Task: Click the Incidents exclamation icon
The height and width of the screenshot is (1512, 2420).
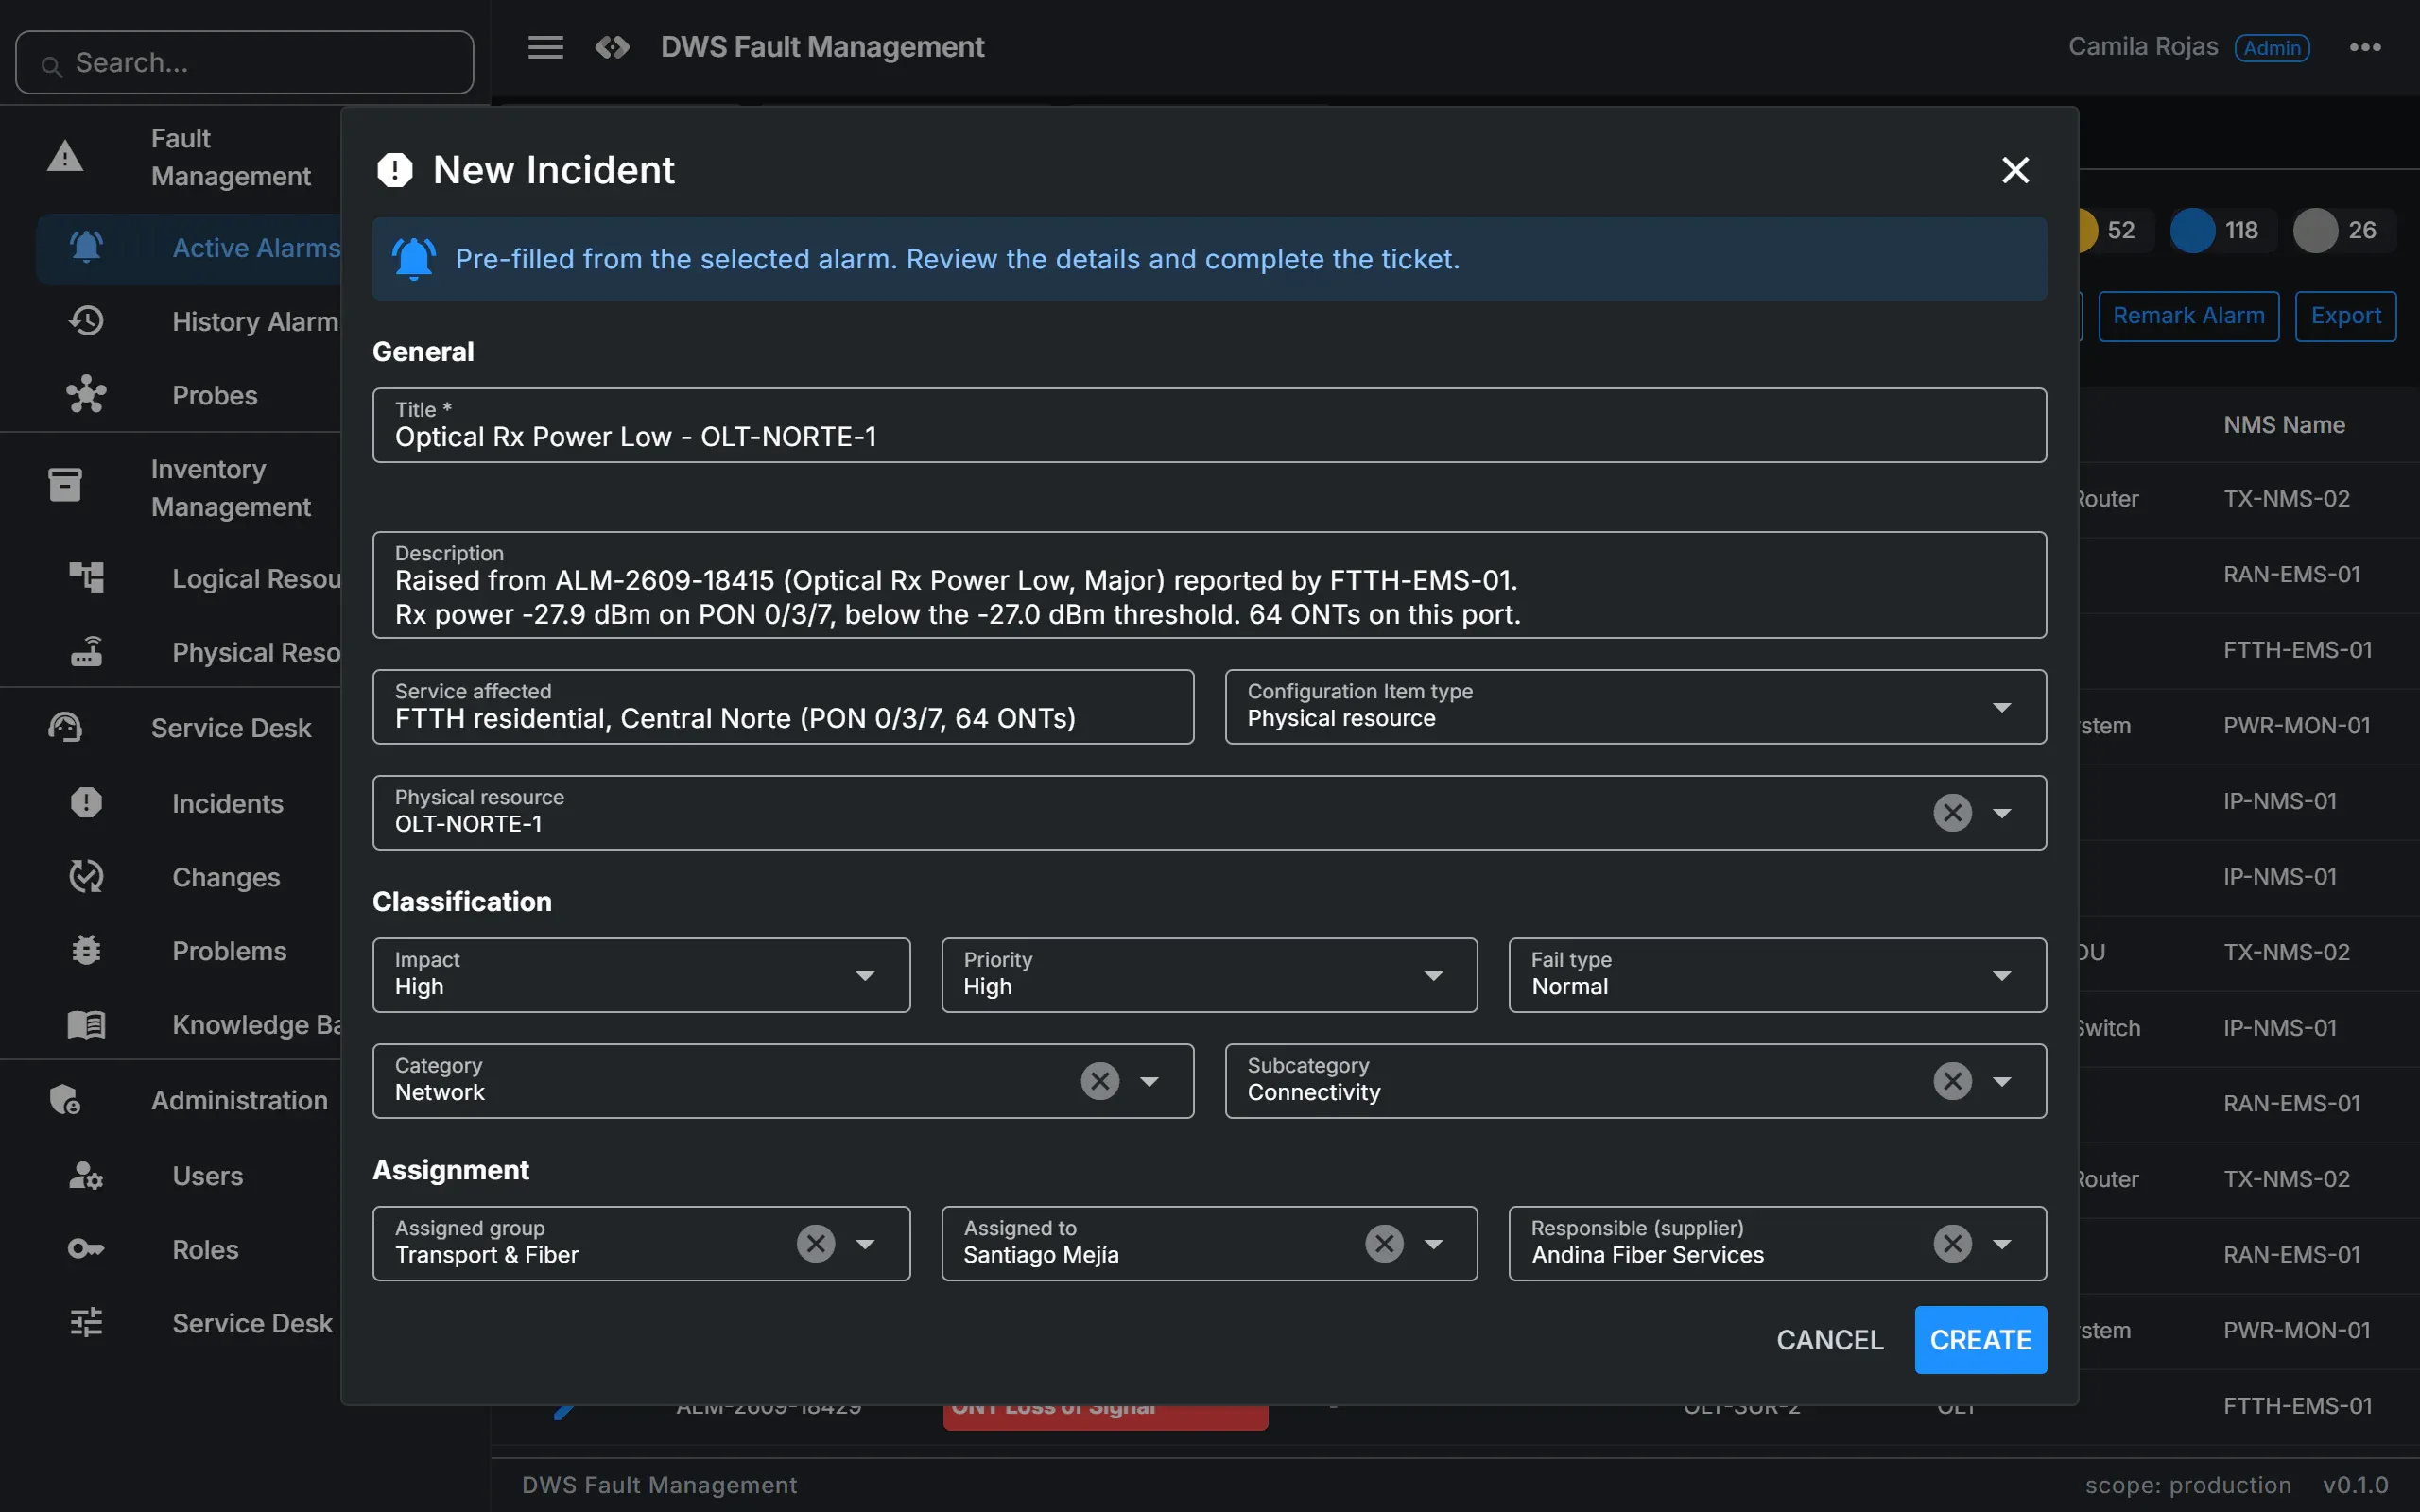Action: tap(86, 803)
